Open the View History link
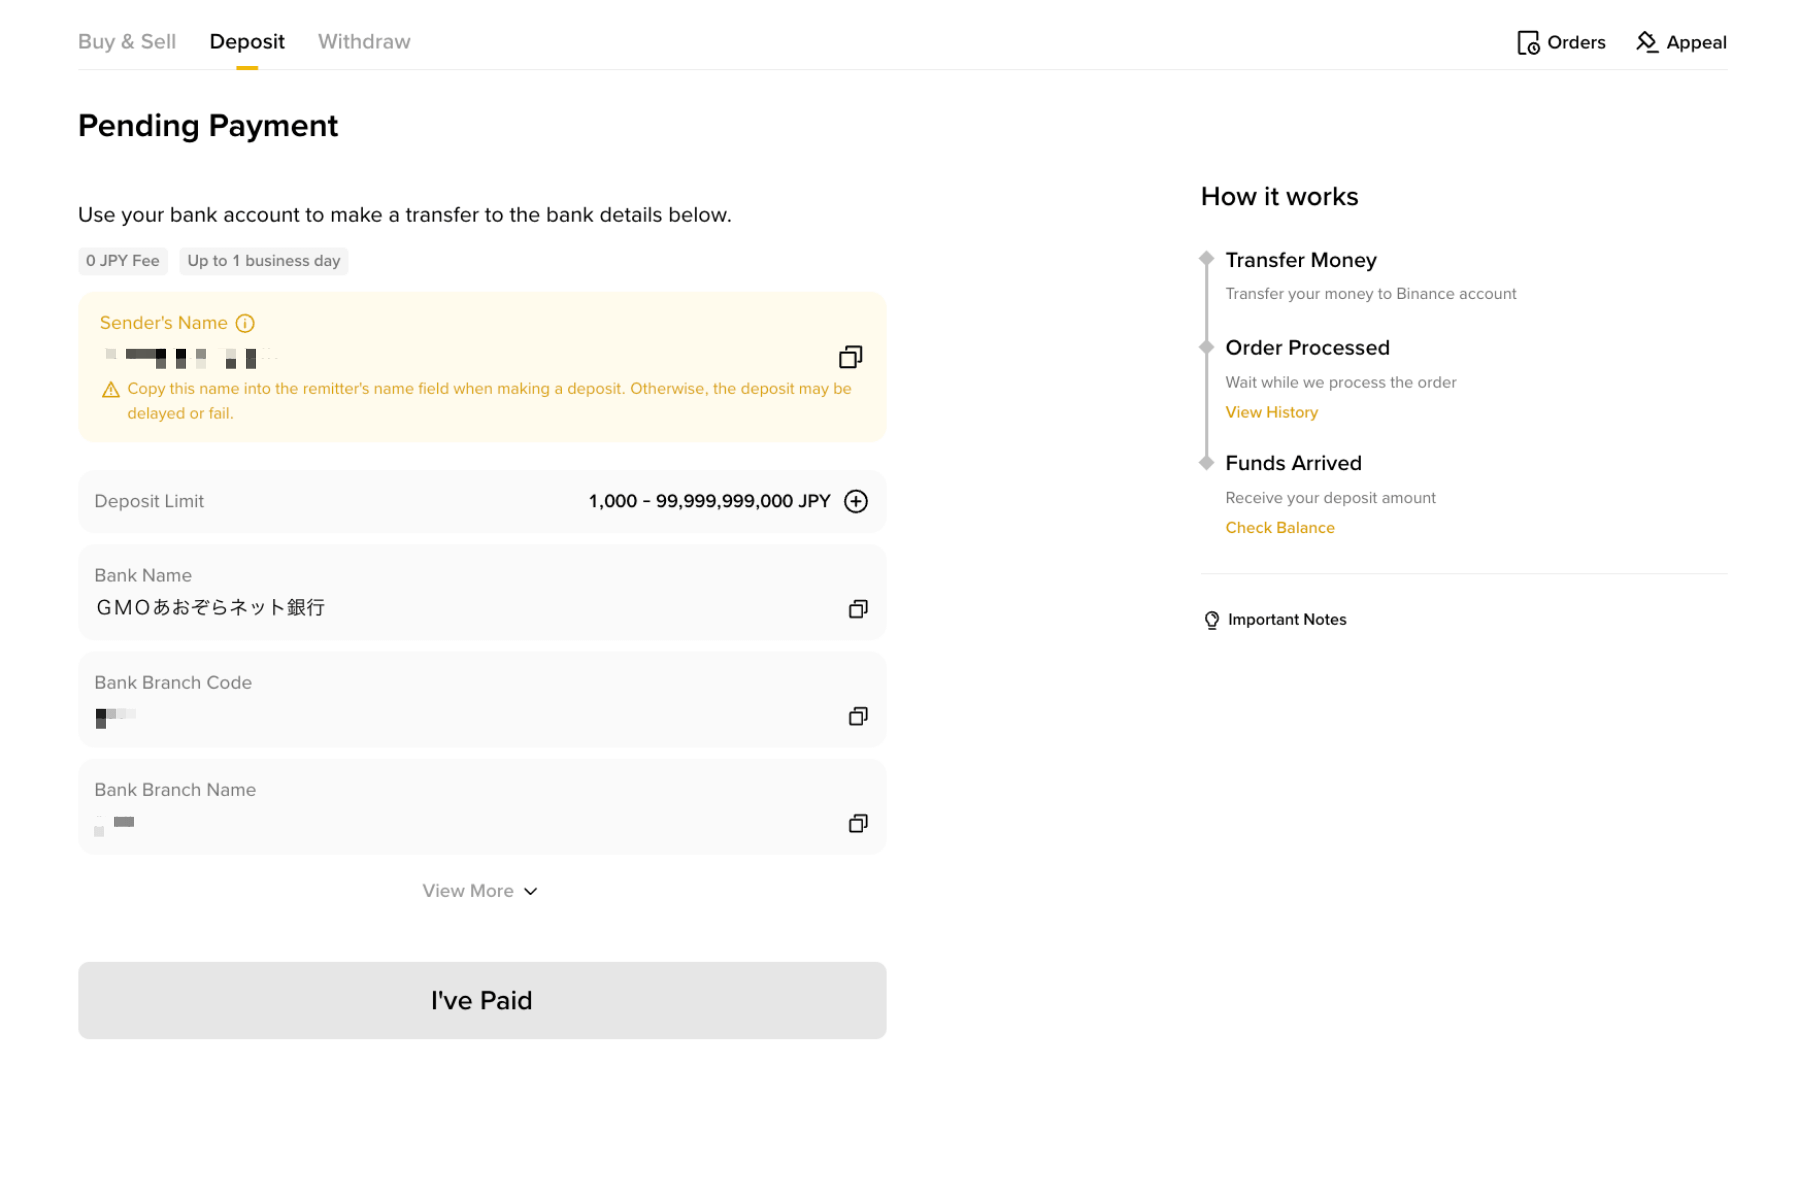The image size is (1800, 1189). pyautogui.click(x=1271, y=412)
